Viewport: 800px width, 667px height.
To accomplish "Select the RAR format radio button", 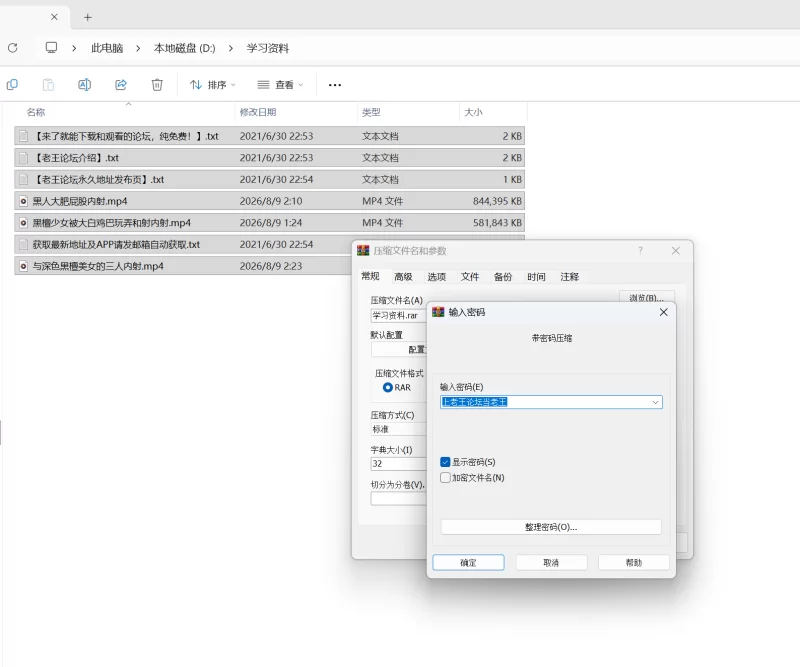I will click(388, 387).
